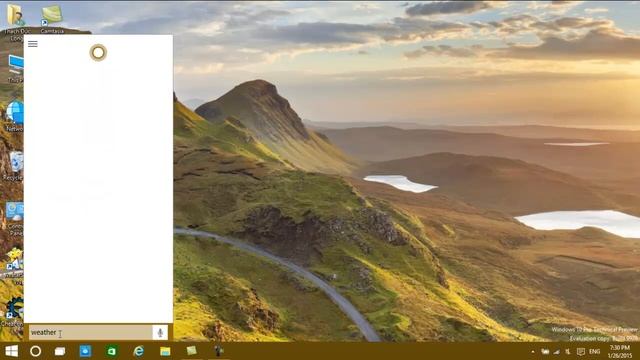Open the Action Center notifications icon
Screen dimensions: 640x360
[581, 351]
